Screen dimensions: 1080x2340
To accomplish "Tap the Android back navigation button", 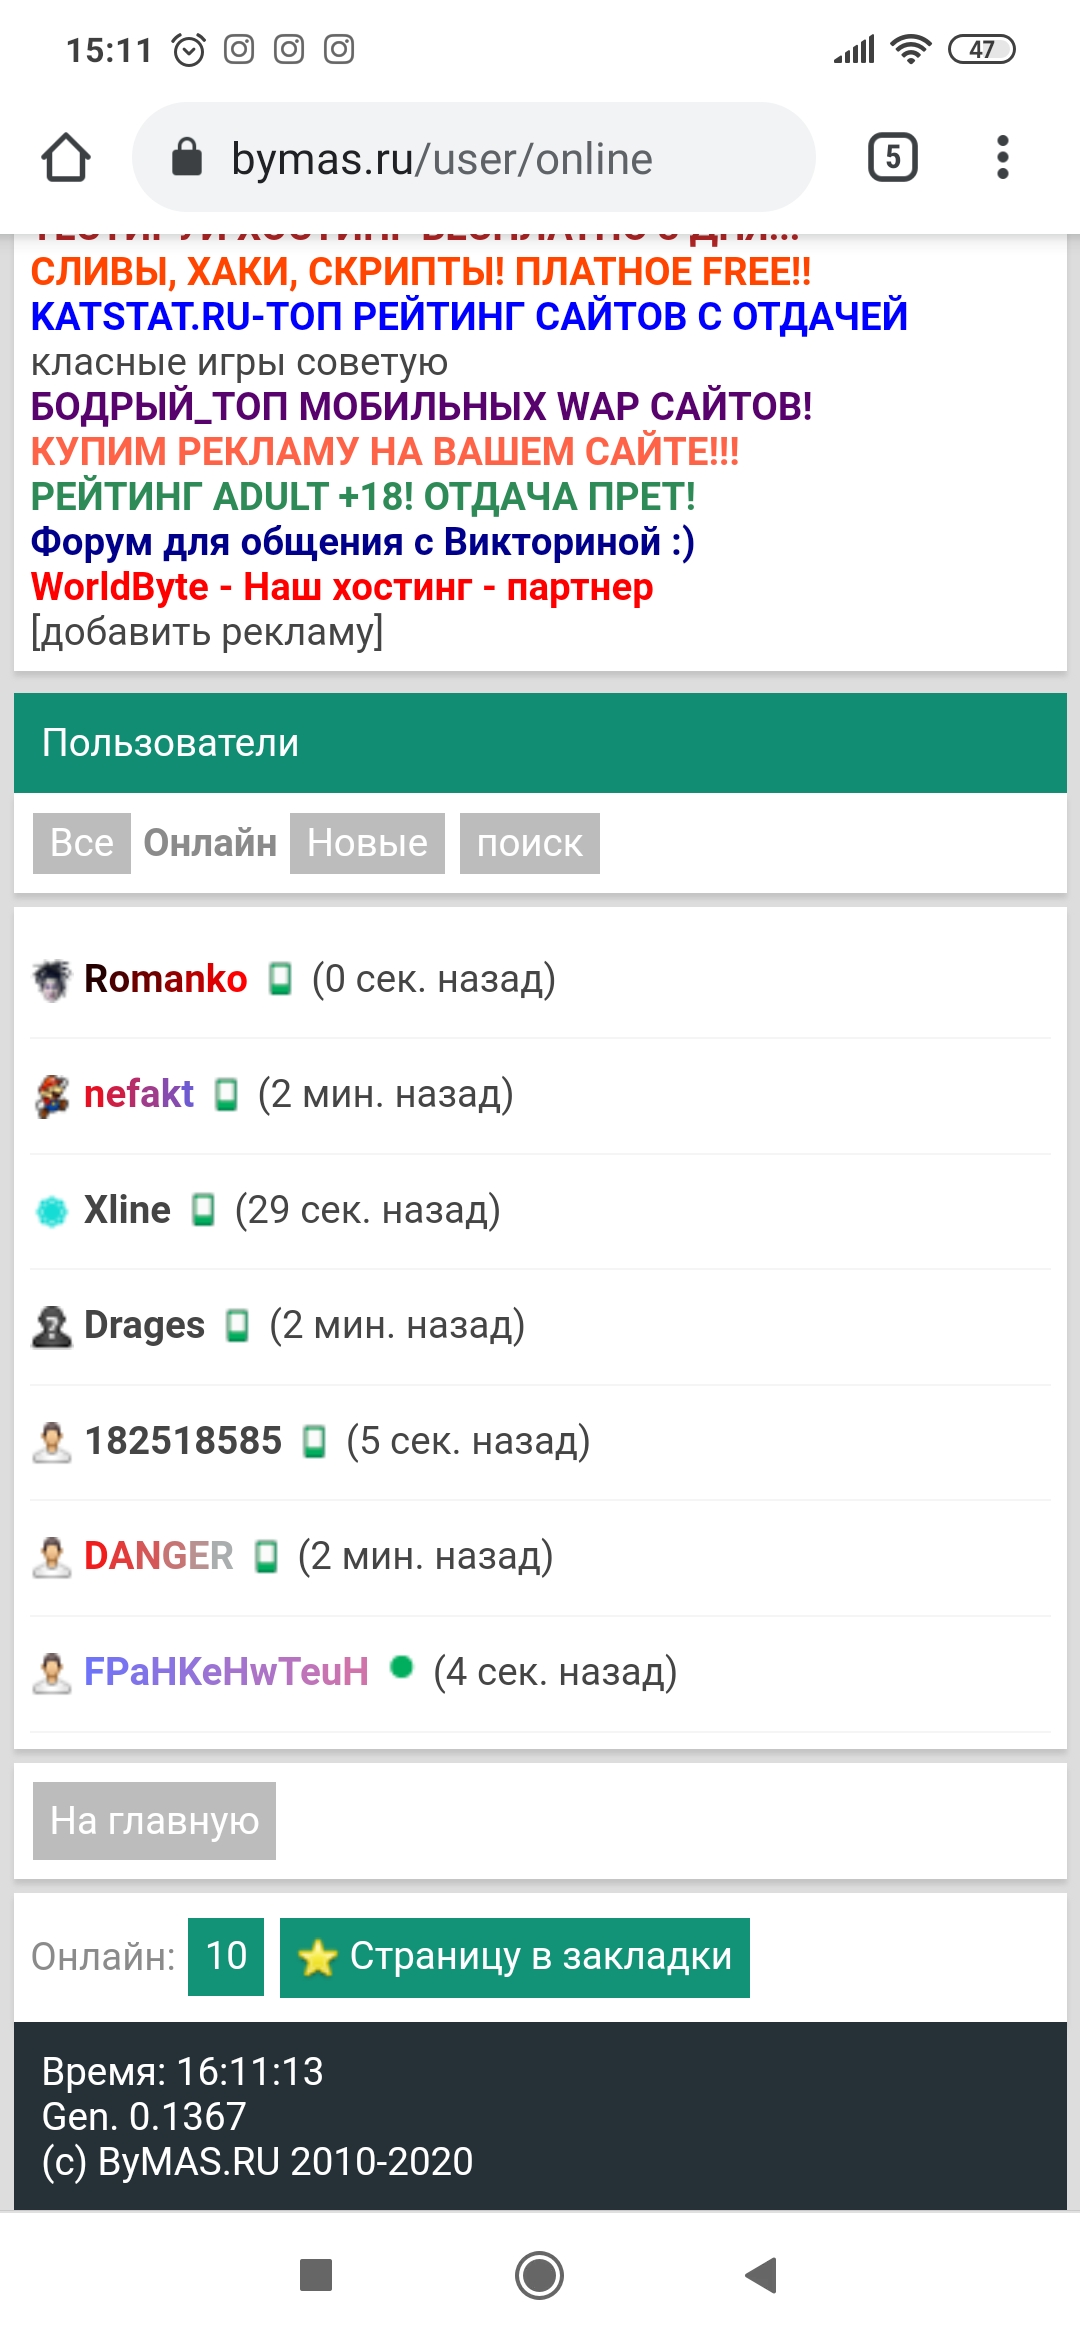I will pyautogui.click(x=762, y=2275).
